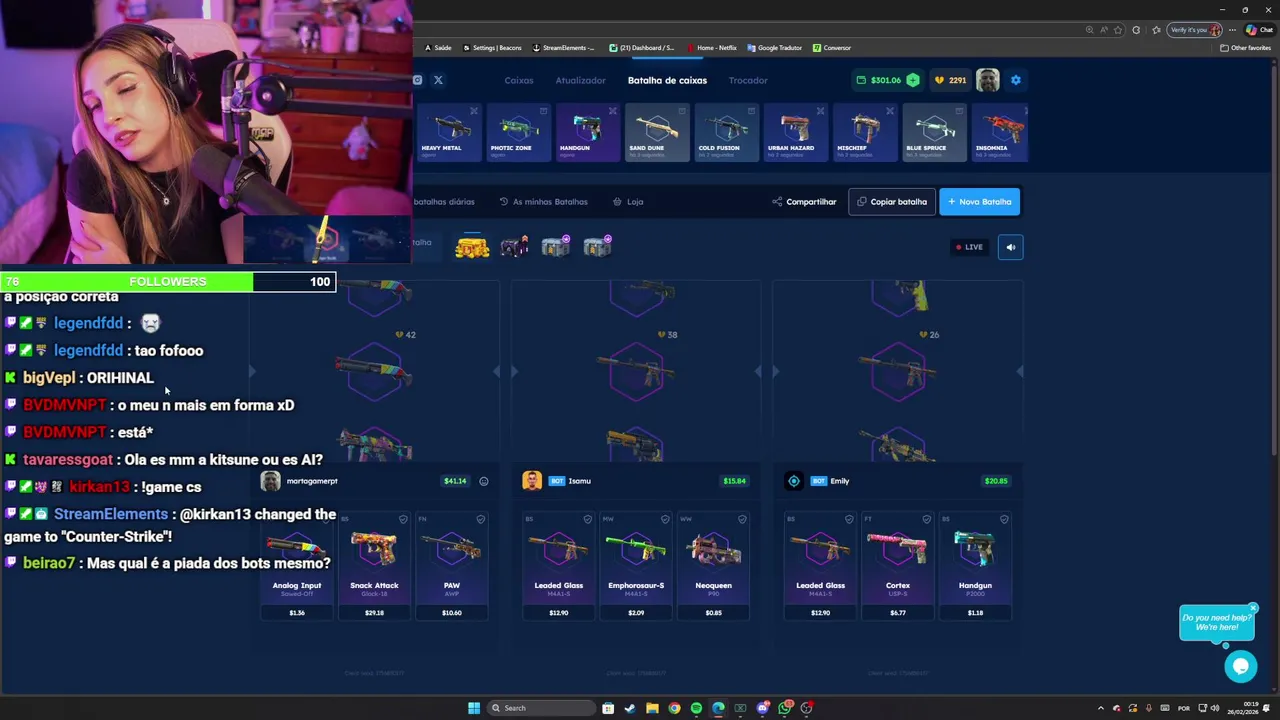The image size is (1280, 720).
Task: Click taskbar Search box
Action: click(540, 708)
